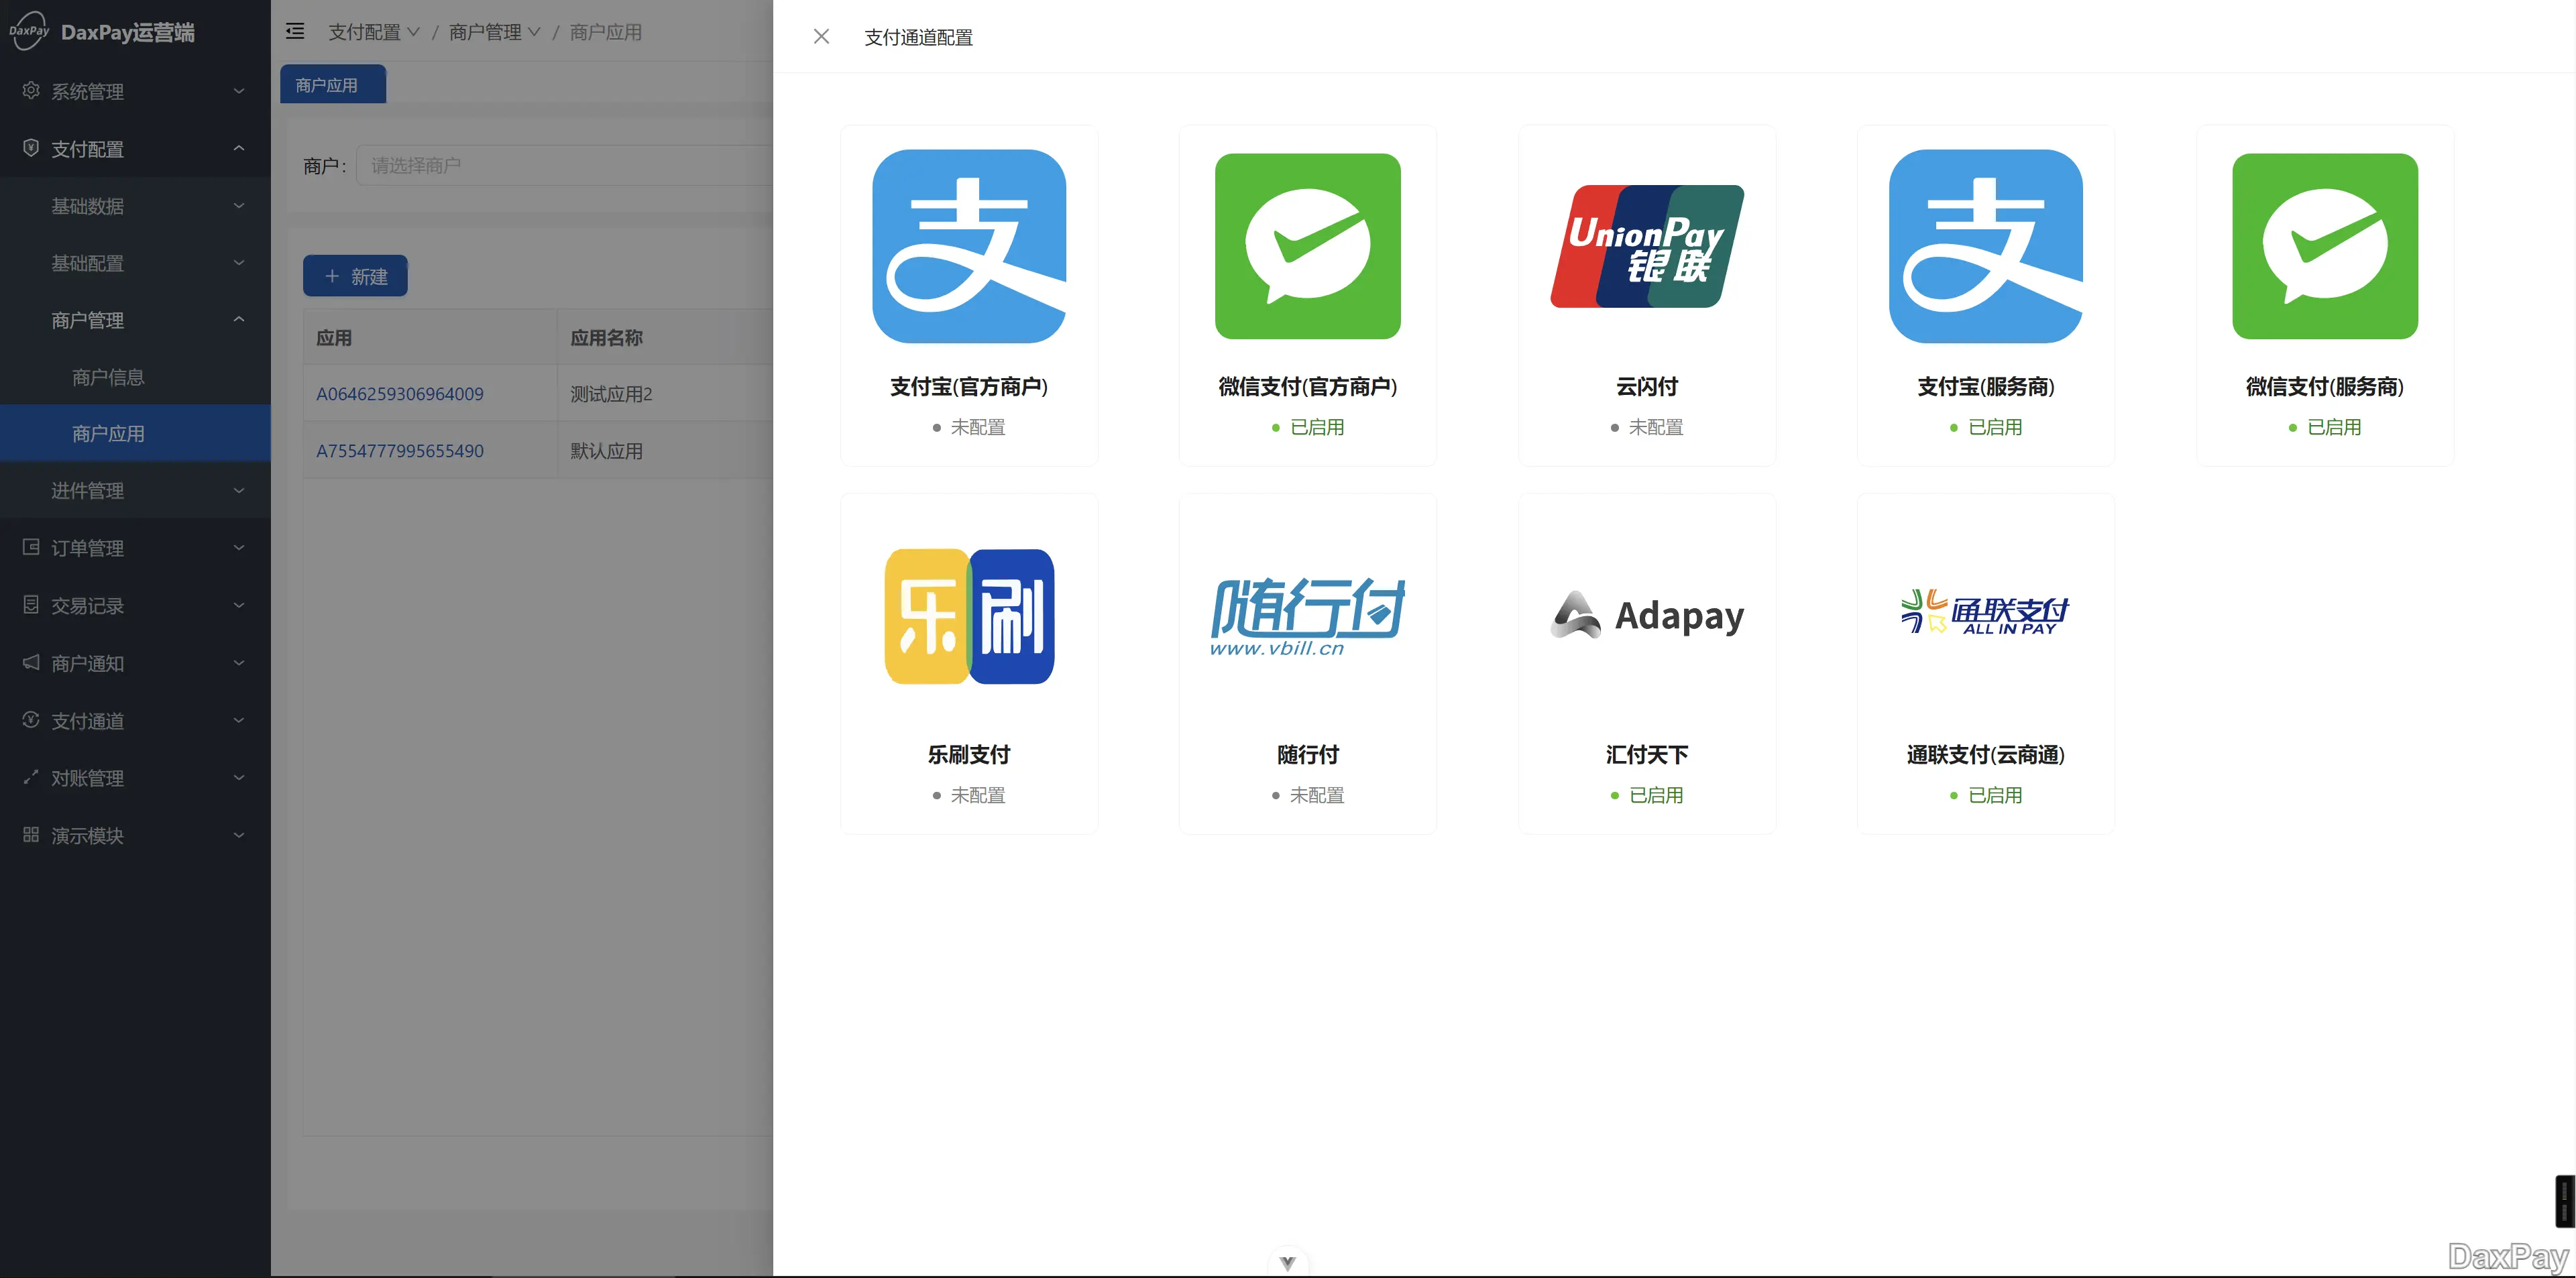Click the 通联支付 All In Pay logo
The image size is (2576, 1278).
[x=1985, y=612]
